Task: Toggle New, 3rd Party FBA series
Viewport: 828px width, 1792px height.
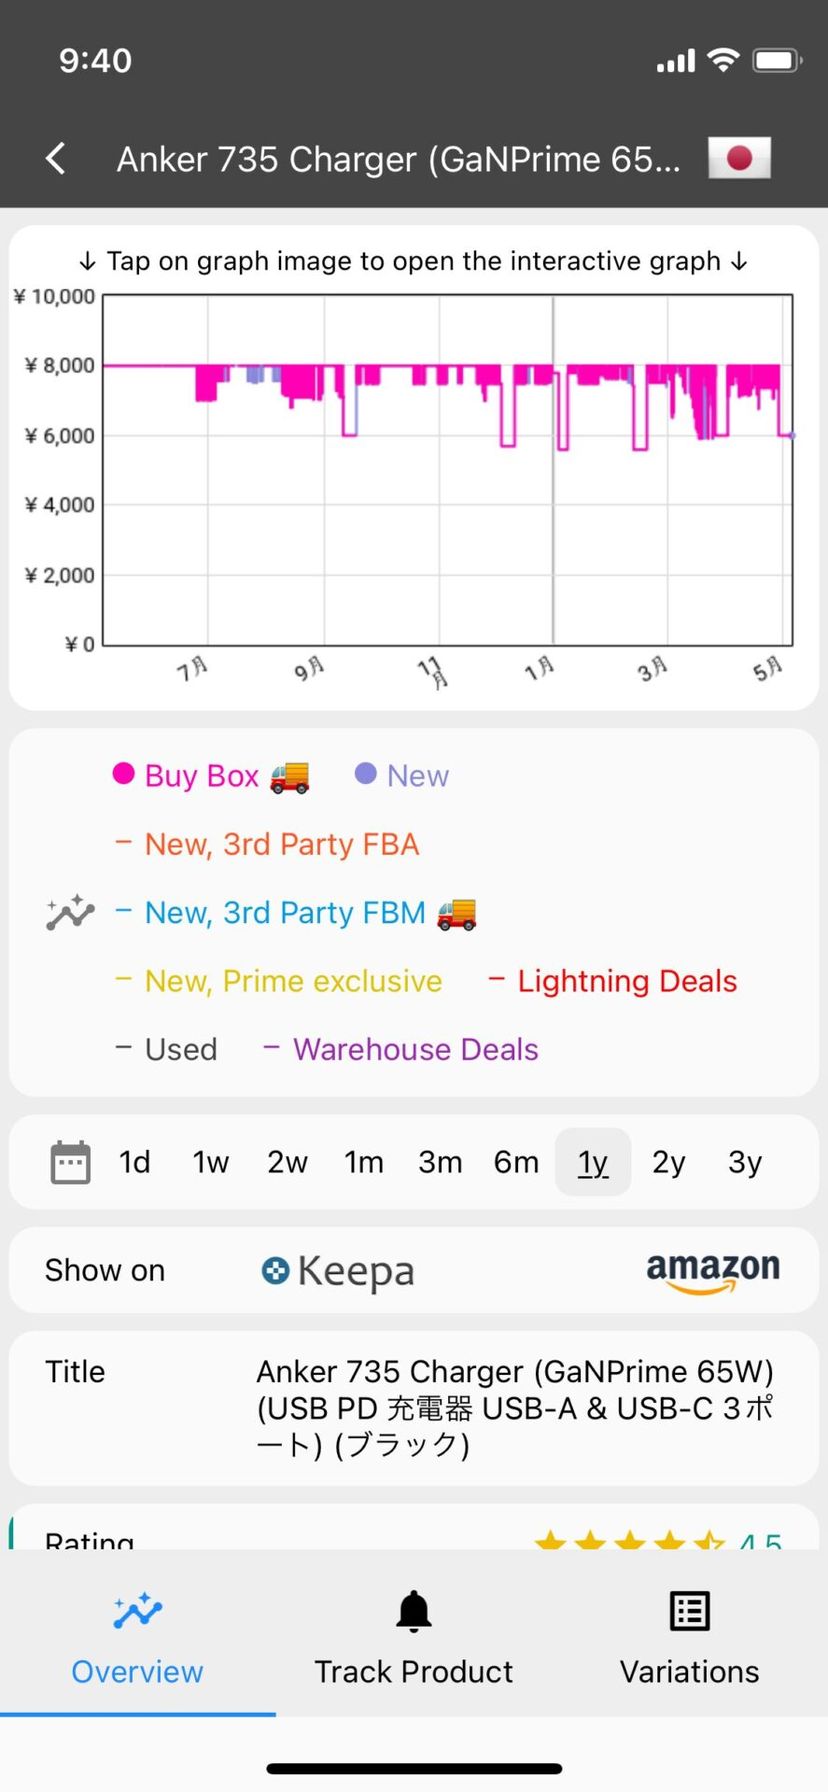Action: point(267,844)
